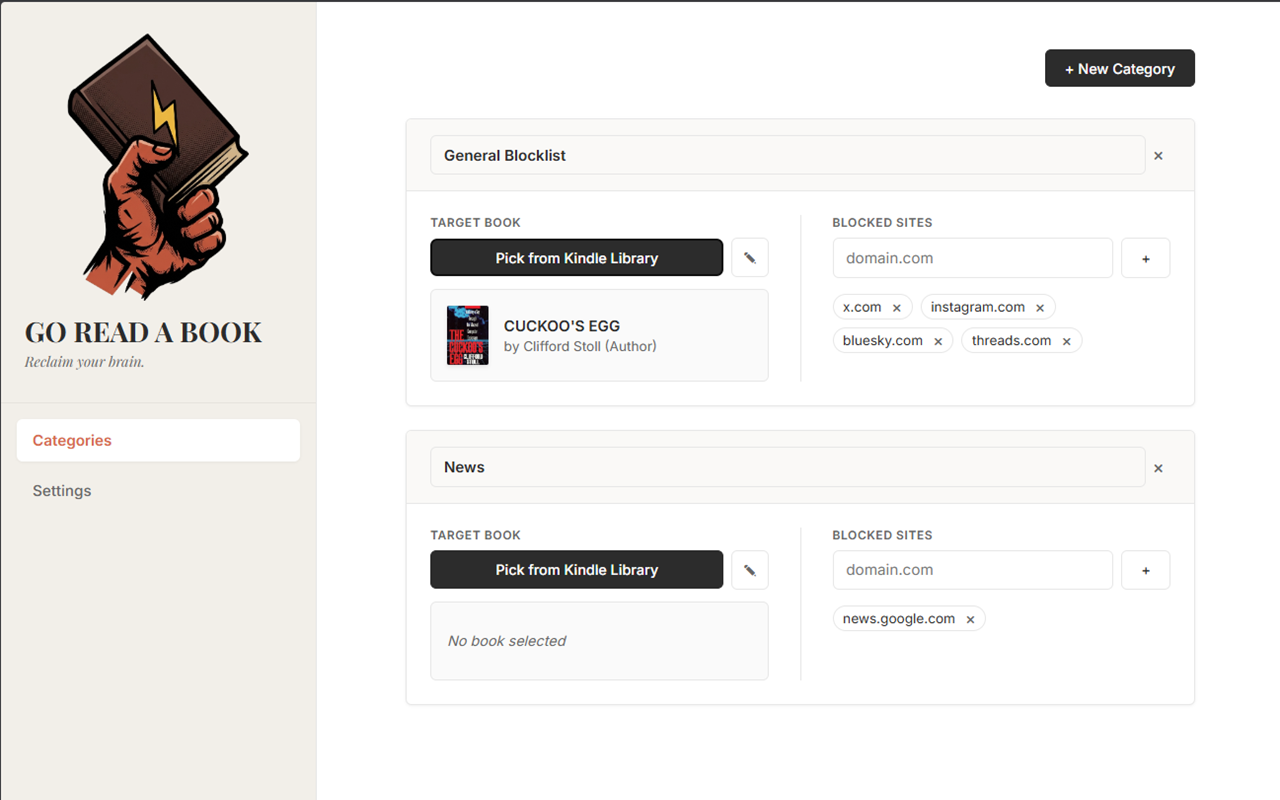Remove threads.com chip from blocked sites
The height and width of the screenshot is (800, 1280).
(1066, 342)
